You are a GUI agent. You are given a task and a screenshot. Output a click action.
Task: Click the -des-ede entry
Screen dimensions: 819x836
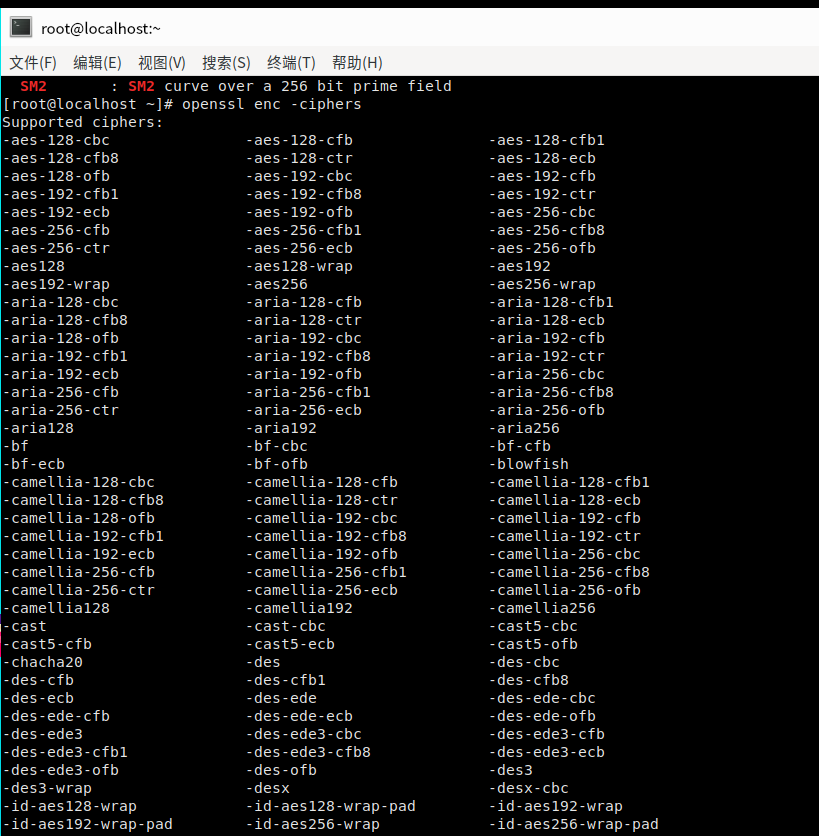coord(281,698)
